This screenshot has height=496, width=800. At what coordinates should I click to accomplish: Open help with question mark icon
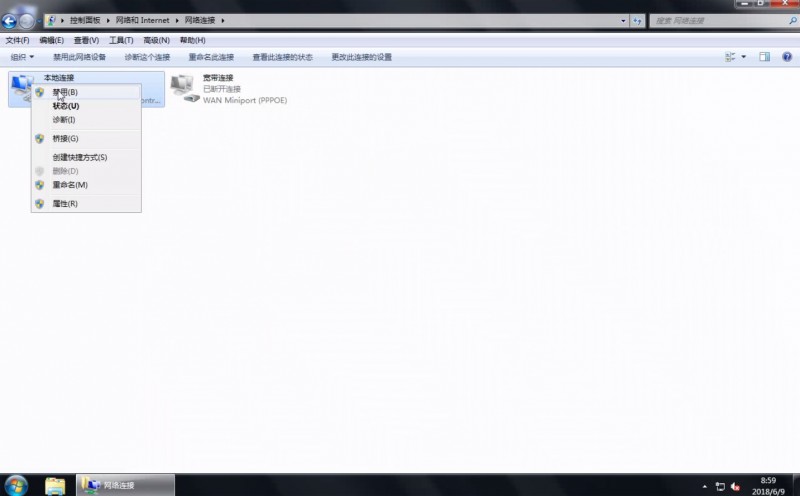click(x=787, y=57)
